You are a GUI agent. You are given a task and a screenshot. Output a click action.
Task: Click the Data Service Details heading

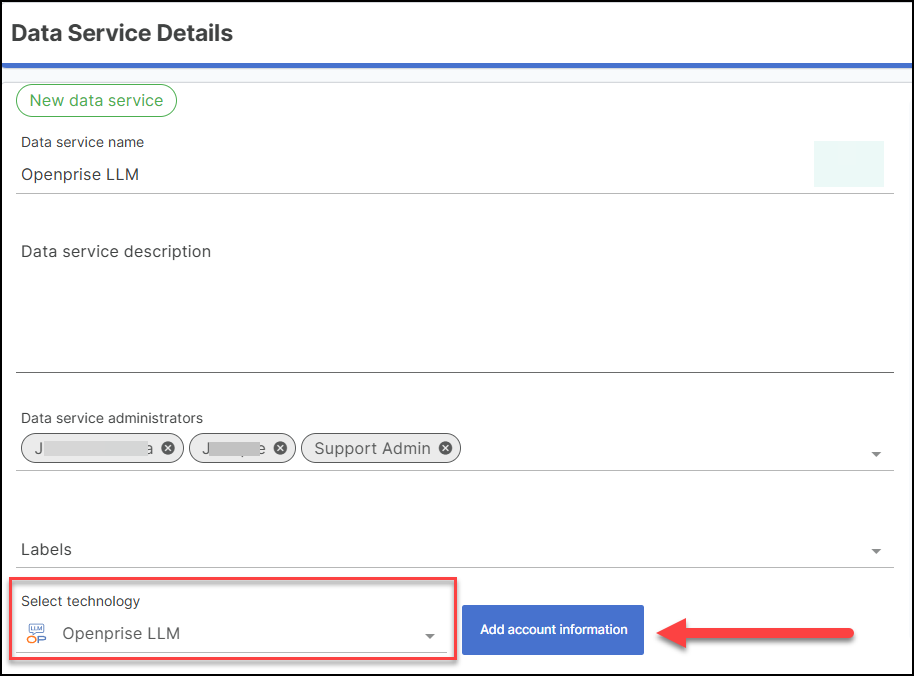[122, 33]
